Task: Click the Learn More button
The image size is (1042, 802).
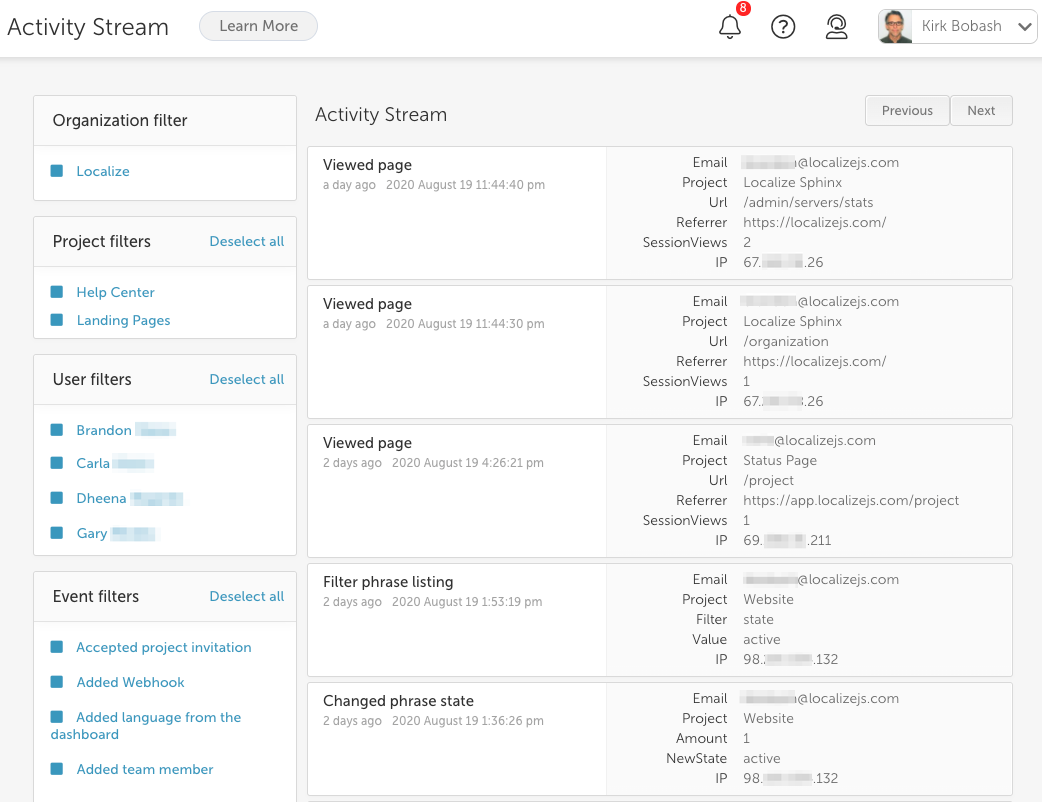Action: click(259, 26)
